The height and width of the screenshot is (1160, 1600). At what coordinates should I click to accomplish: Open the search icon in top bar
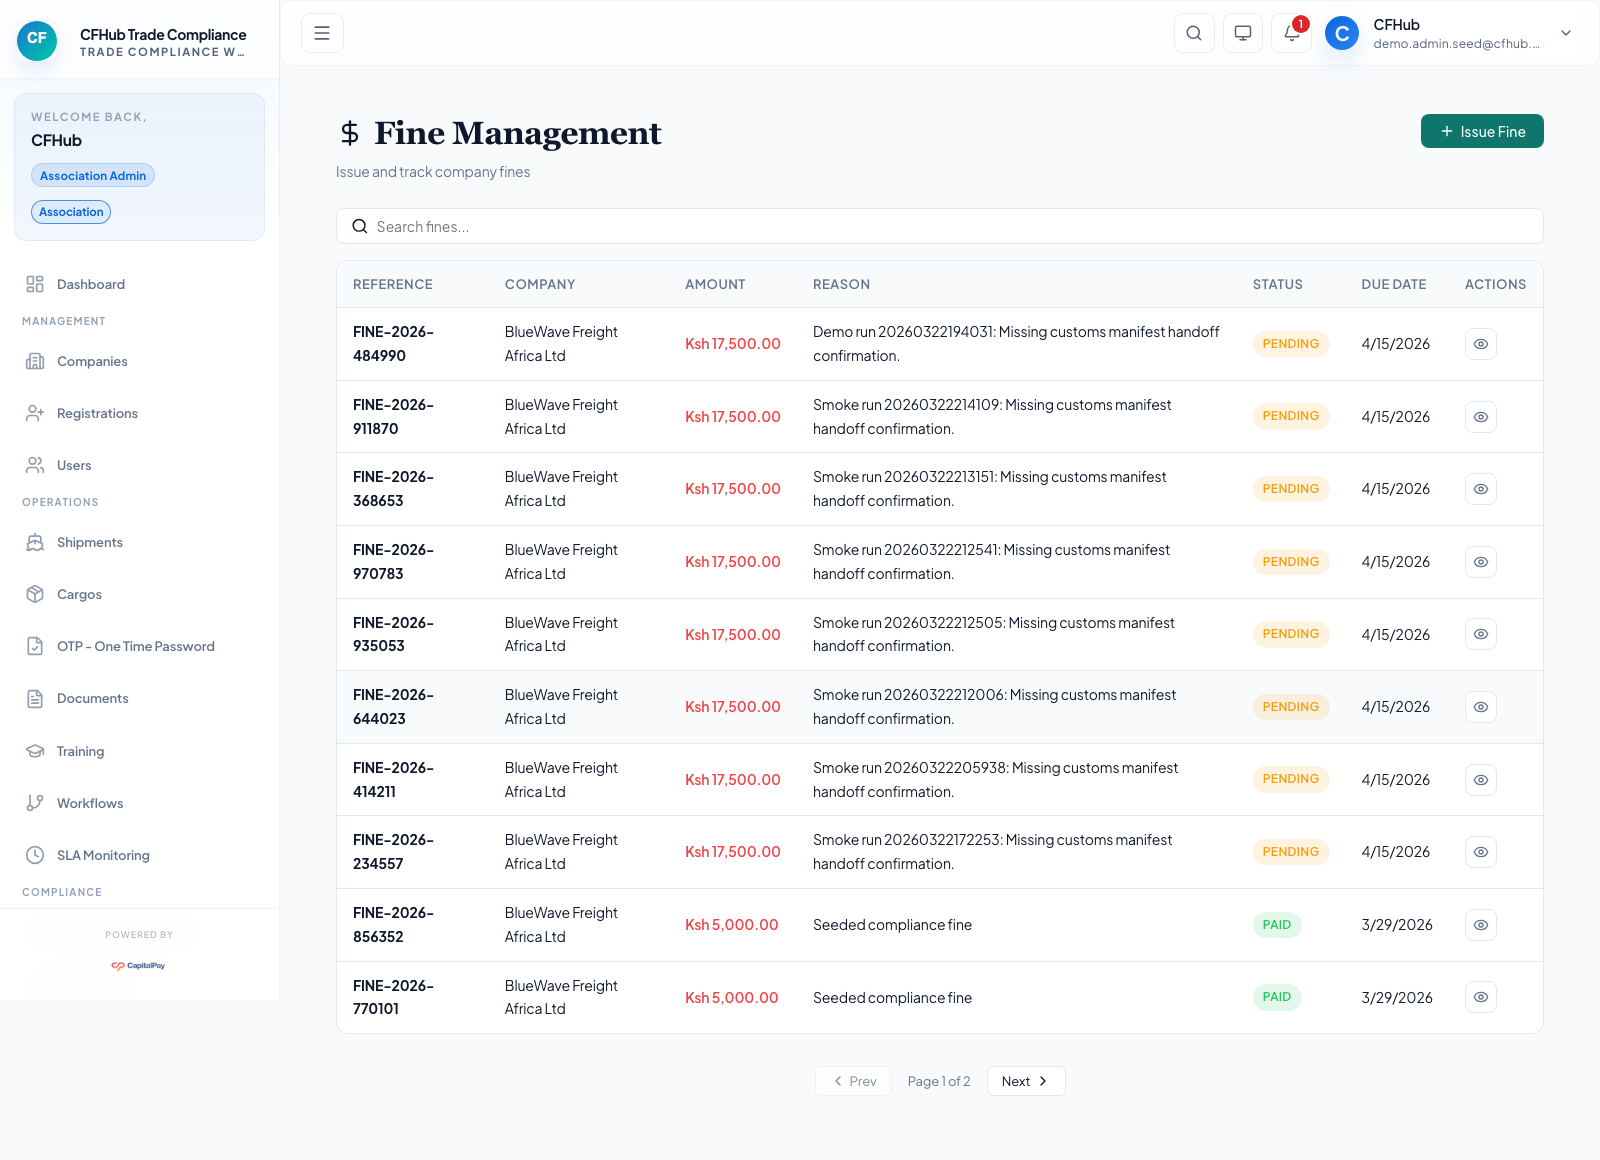[1194, 33]
